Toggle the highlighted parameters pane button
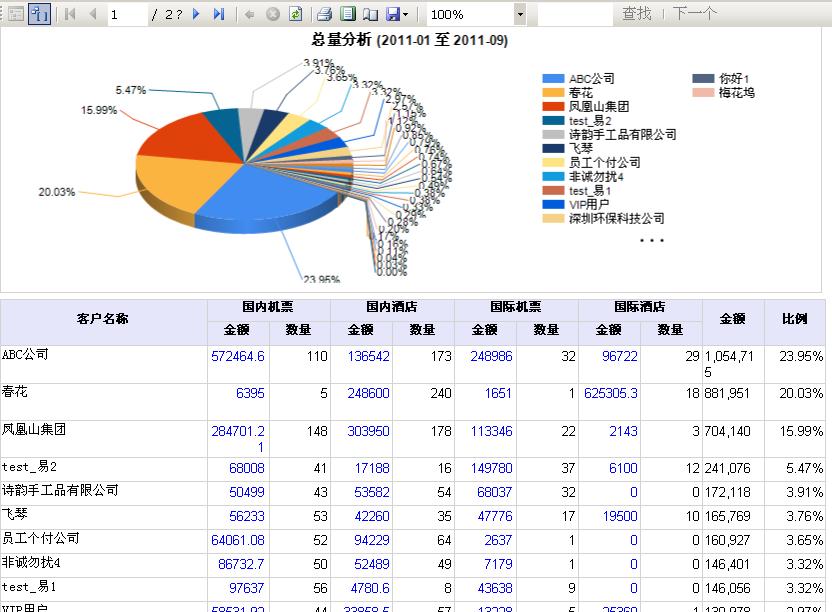The image size is (832, 612). point(39,14)
